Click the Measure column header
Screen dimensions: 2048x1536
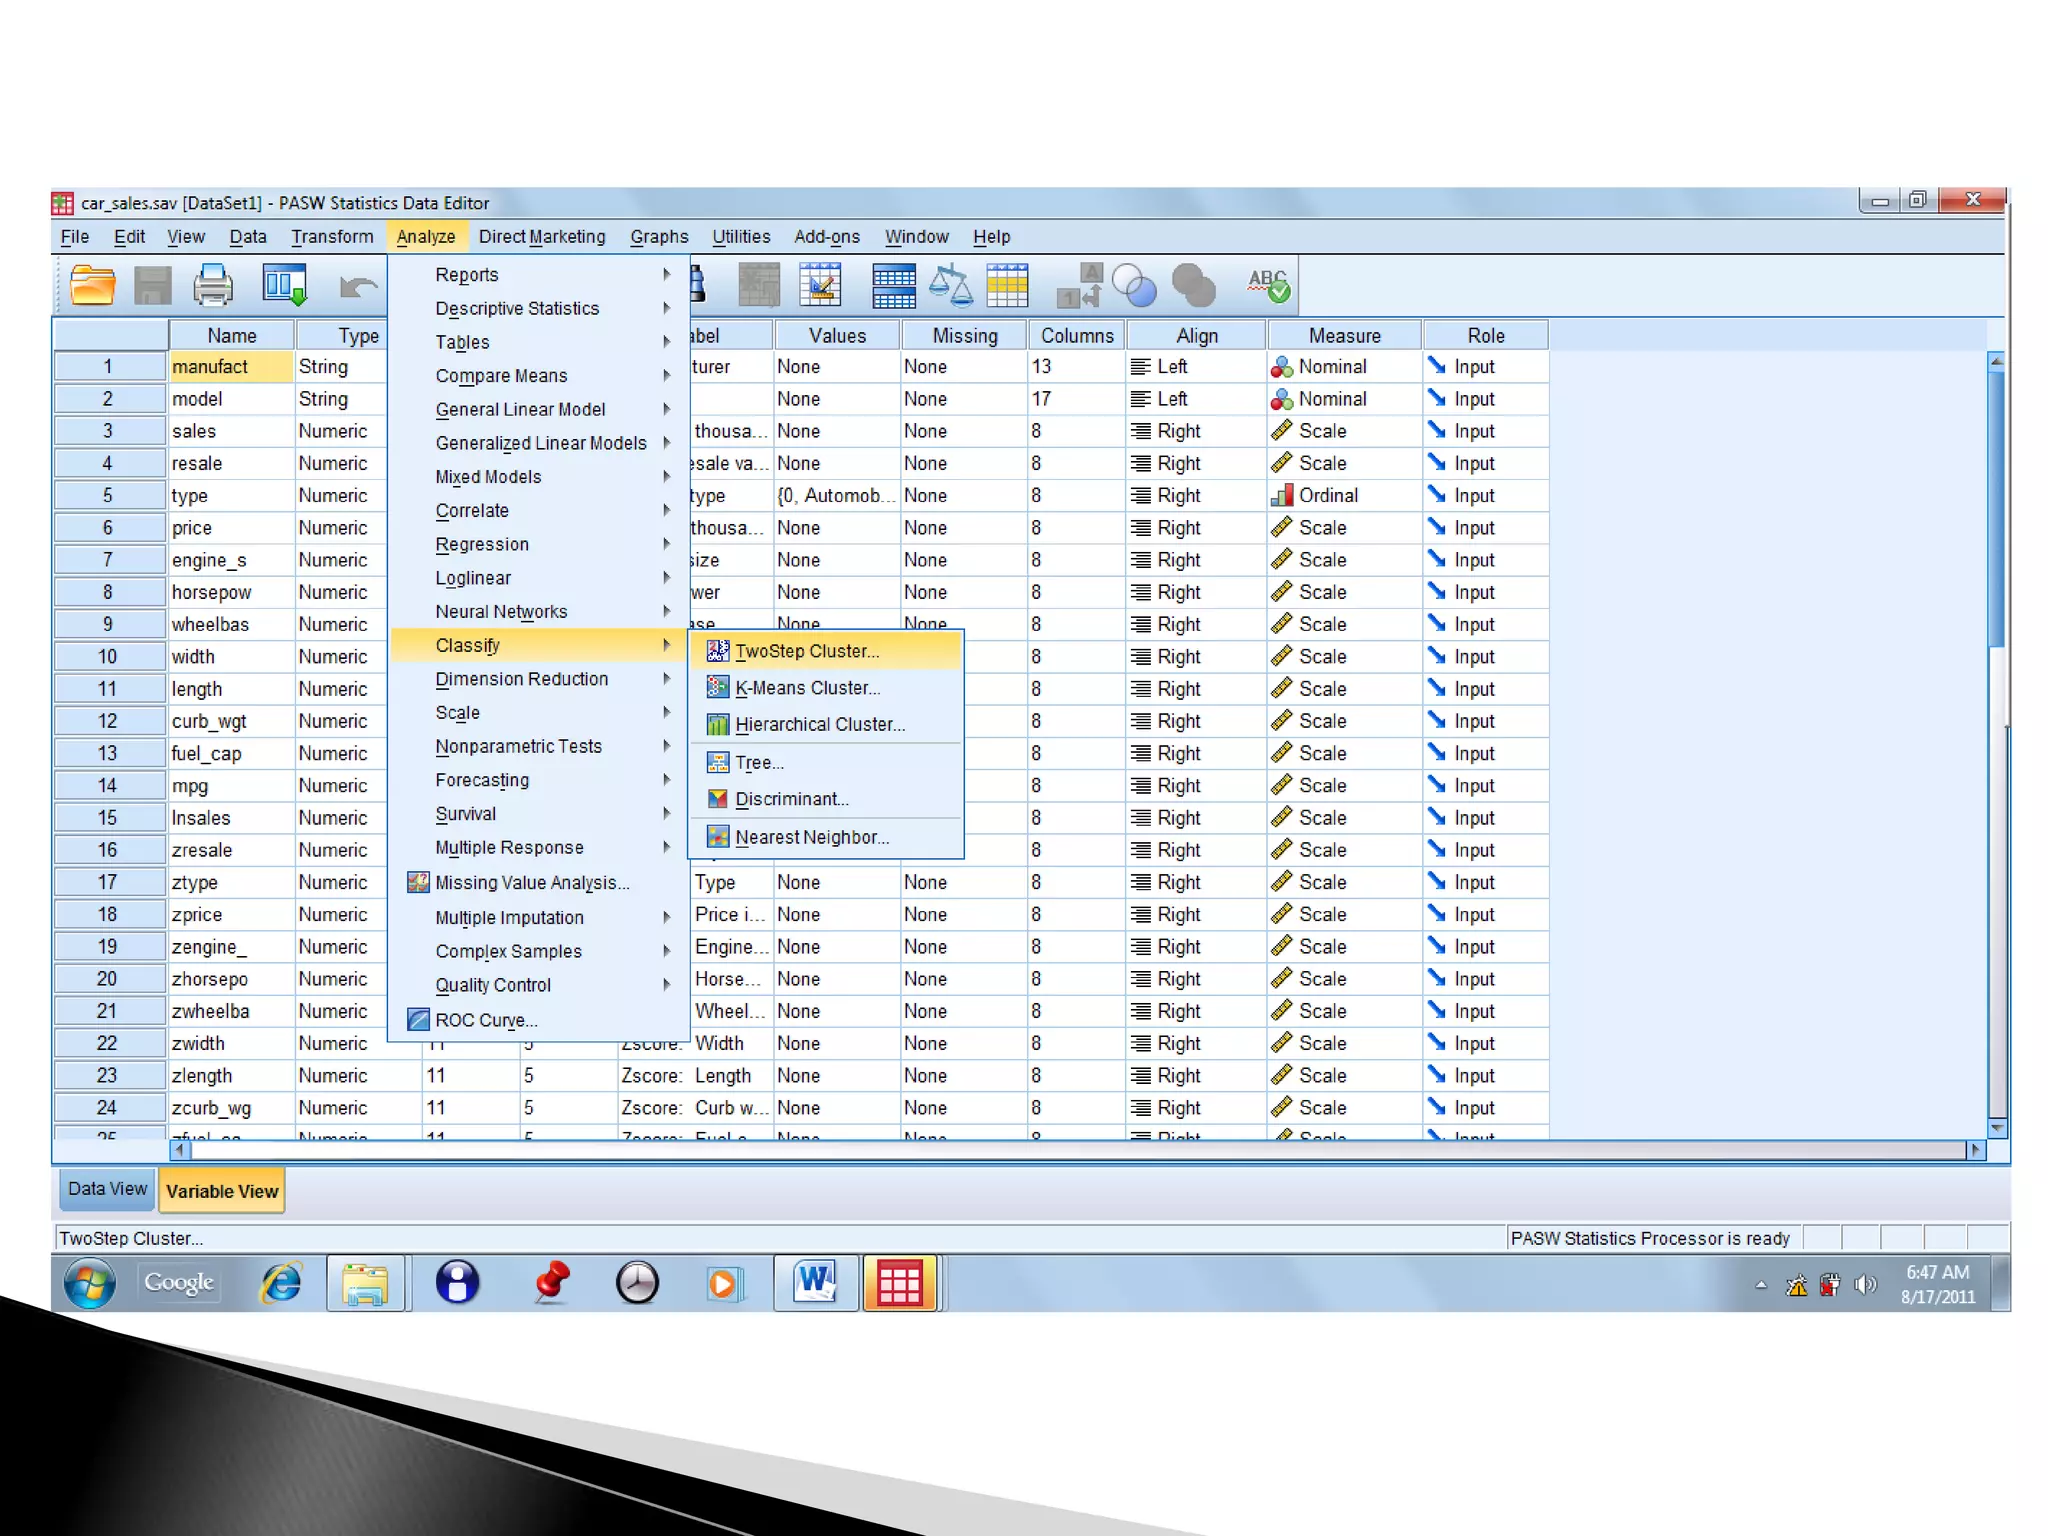(1344, 336)
